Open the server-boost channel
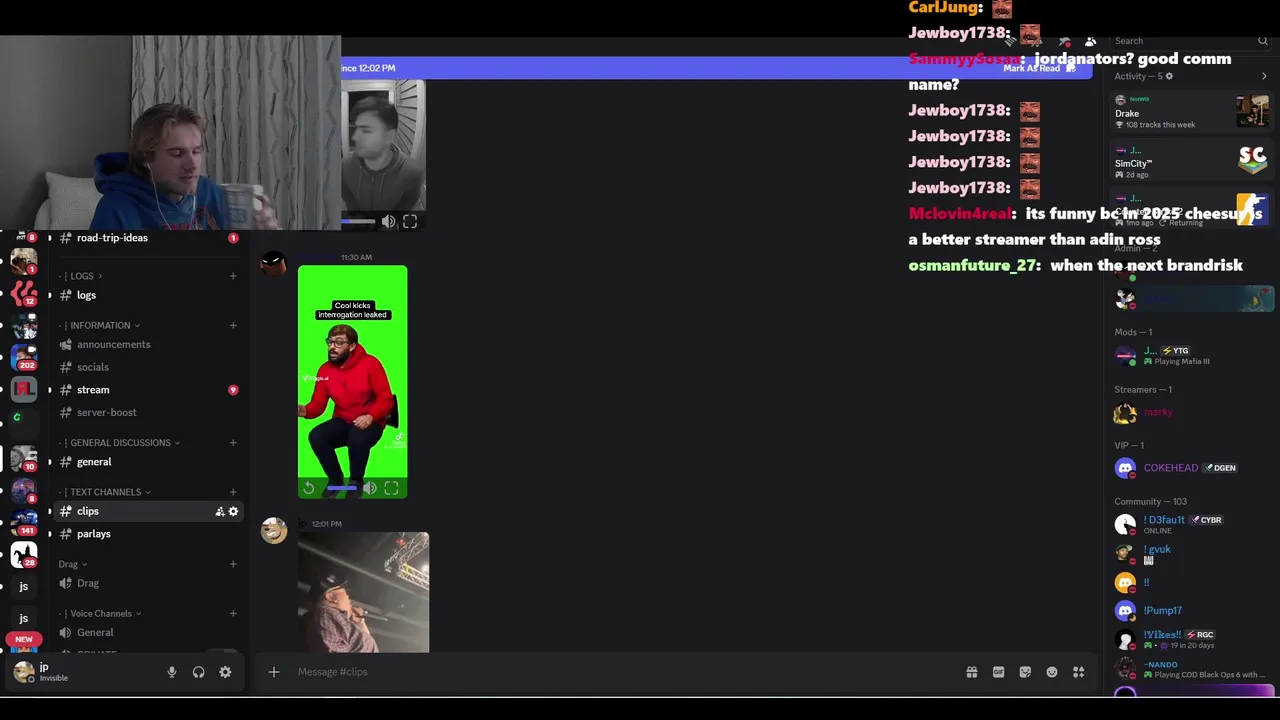 point(148,412)
